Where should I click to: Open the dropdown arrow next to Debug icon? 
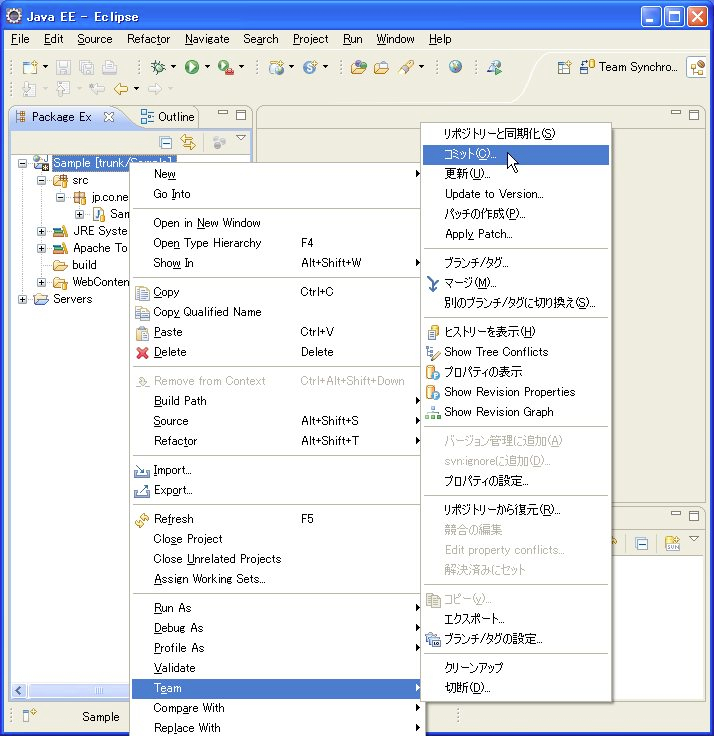pos(173,67)
